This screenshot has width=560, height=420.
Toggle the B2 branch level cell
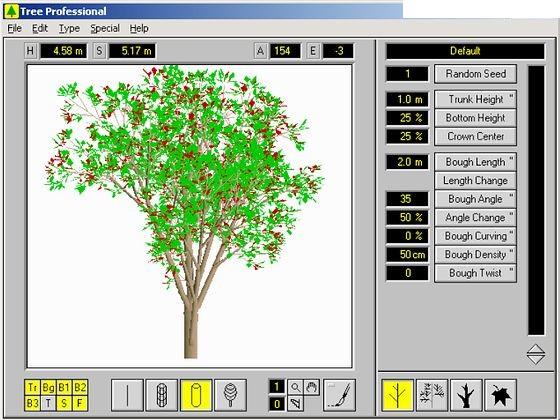[x=80, y=388]
